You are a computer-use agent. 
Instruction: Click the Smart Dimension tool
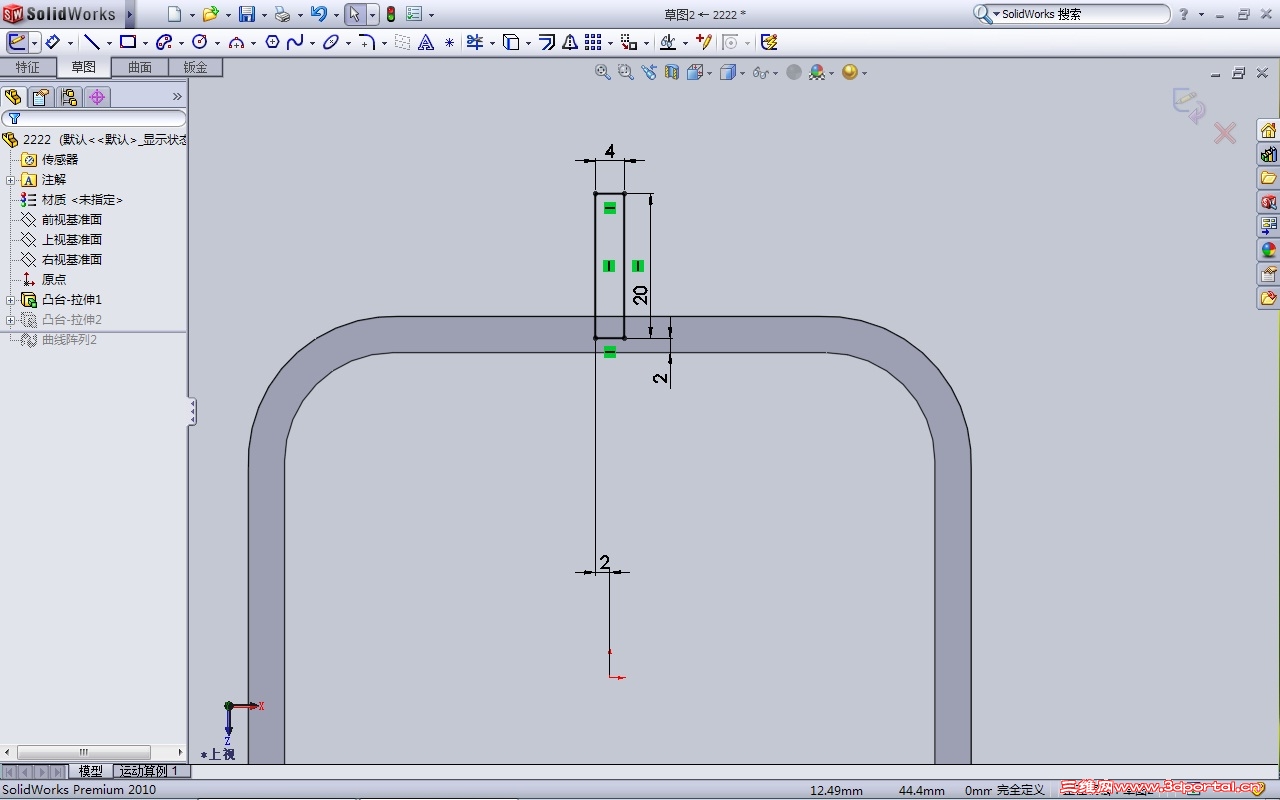[x=53, y=42]
